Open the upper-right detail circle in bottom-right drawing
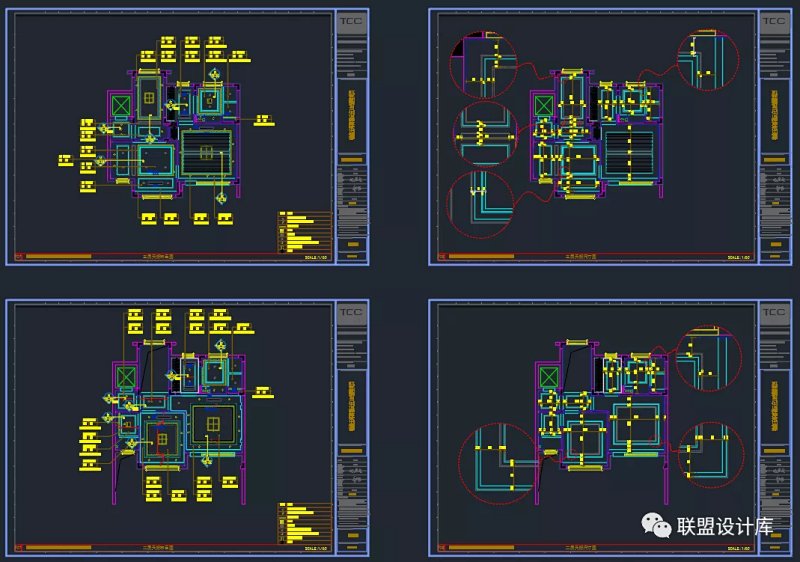Viewport: 800px width, 562px height. 709,357
